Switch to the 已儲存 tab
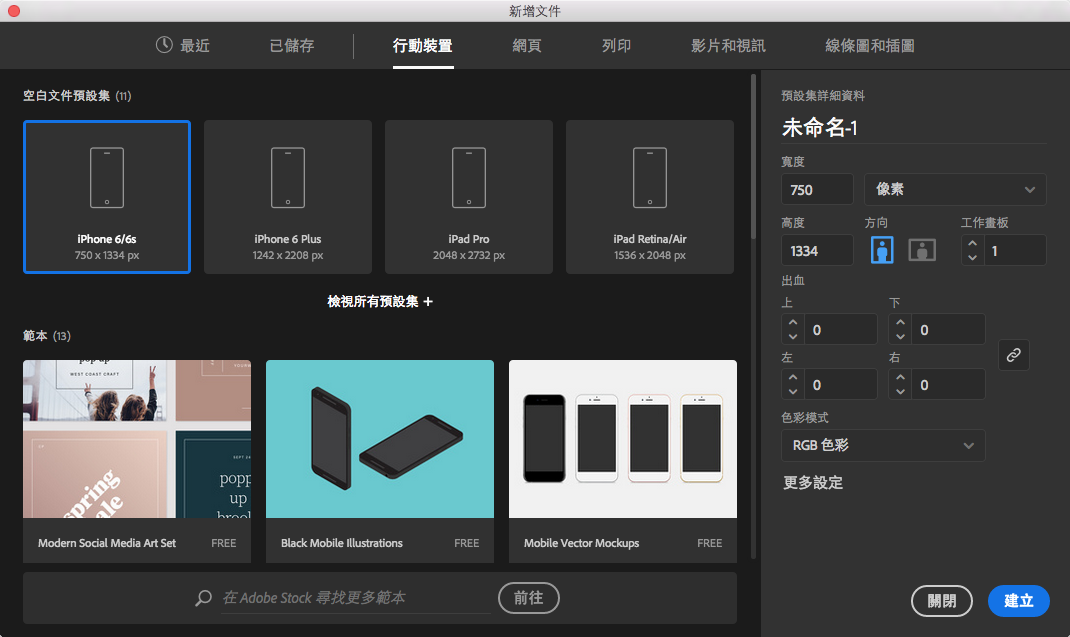The width and height of the screenshot is (1070, 637). (291, 46)
